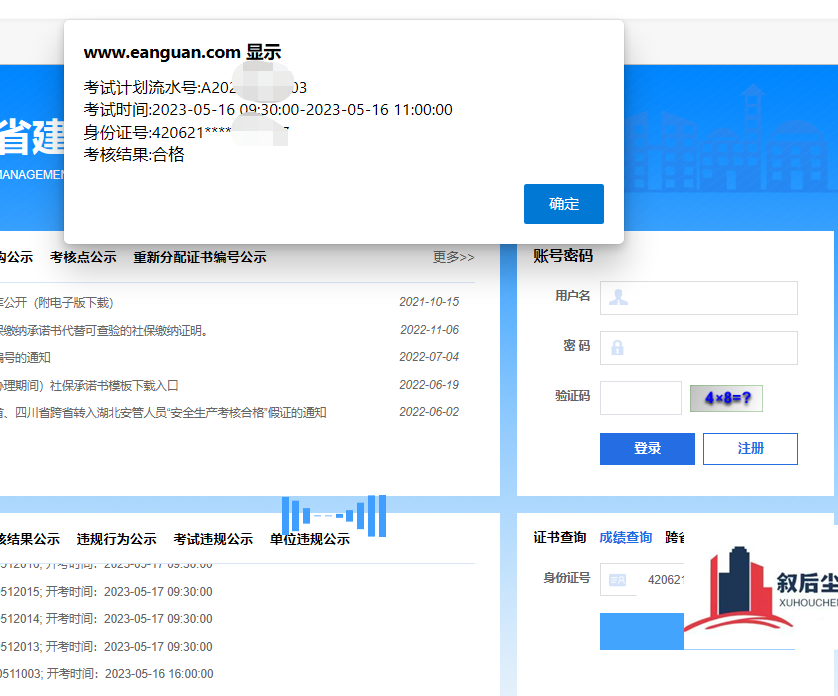Click the lock icon in the 密码 field
This screenshot has height=696, width=838.
pyautogui.click(x=618, y=348)
